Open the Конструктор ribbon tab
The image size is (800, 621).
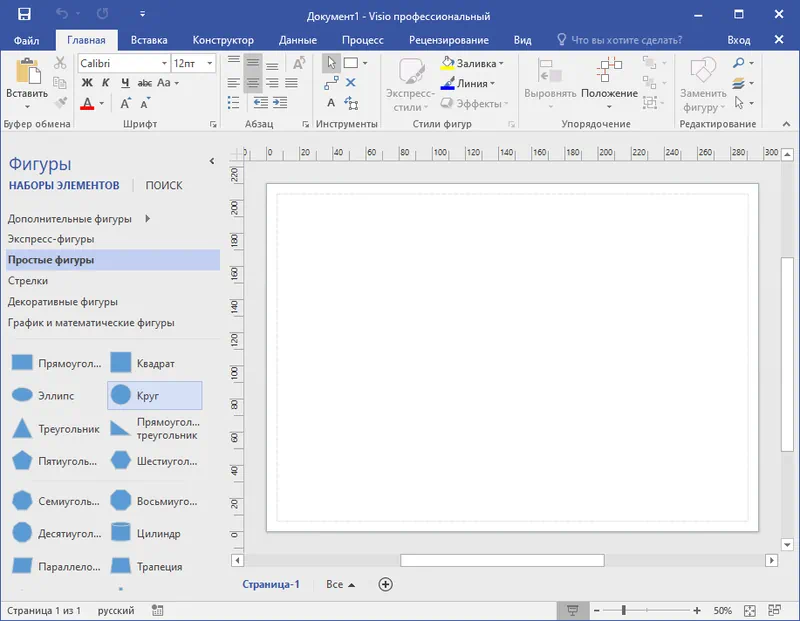[x=223, y=40]
